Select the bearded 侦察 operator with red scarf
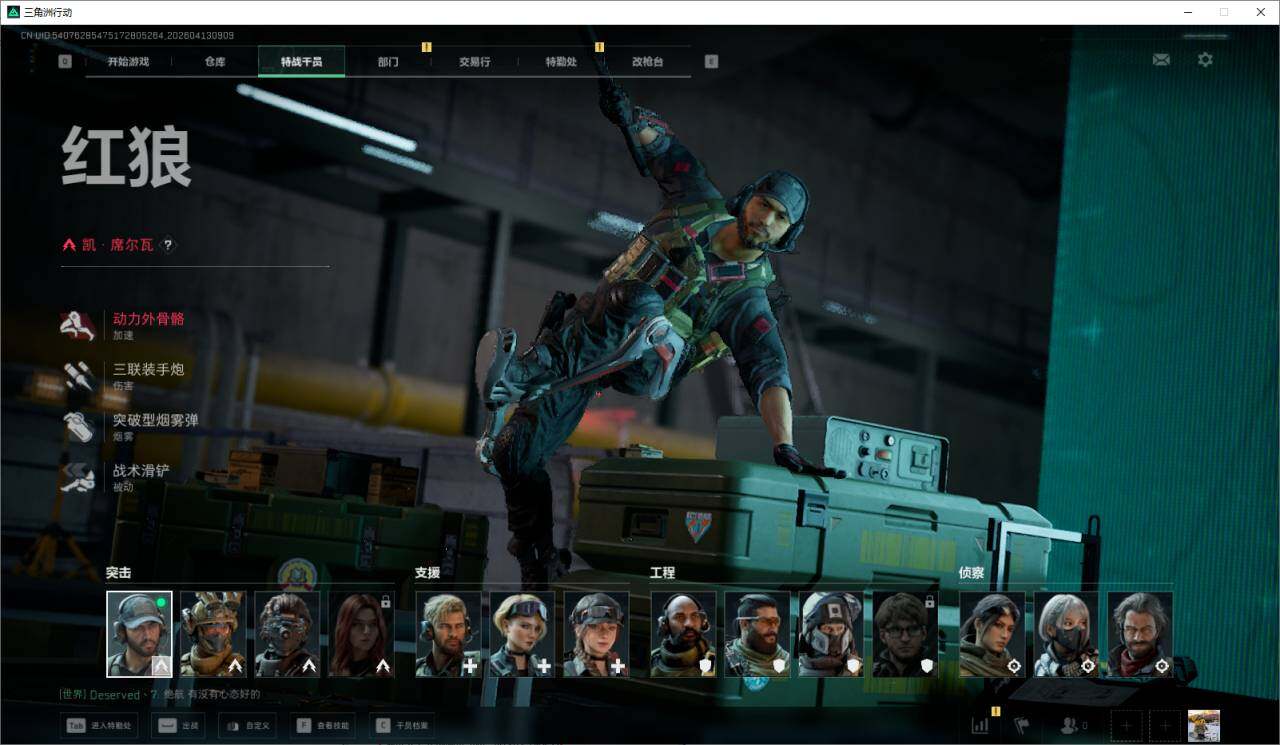1280x745 pixels. click(x=1140, y=634)
